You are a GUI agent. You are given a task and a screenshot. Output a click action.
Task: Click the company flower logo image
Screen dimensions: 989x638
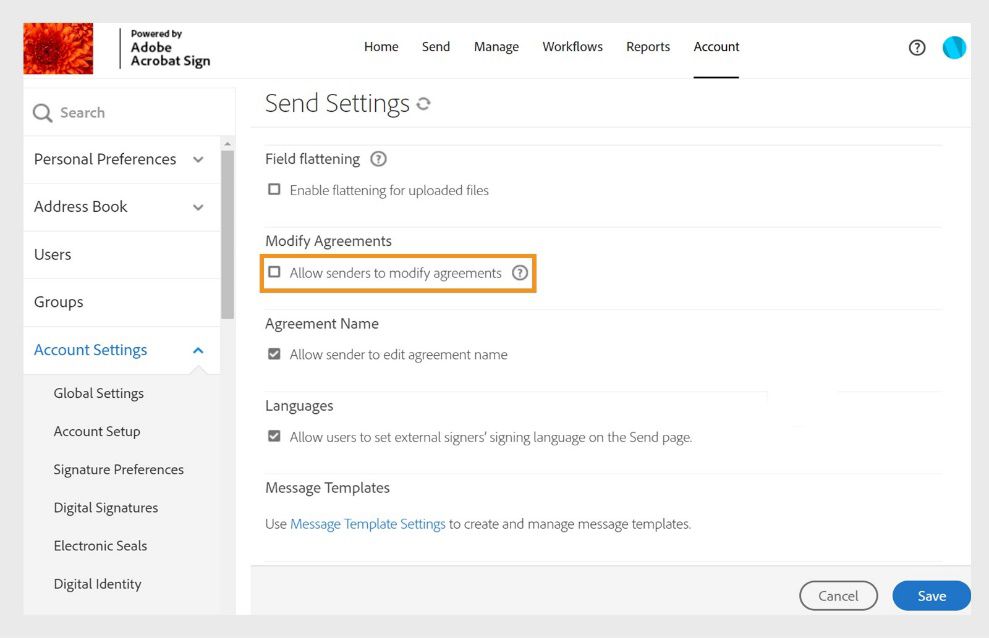click(57, 47)
